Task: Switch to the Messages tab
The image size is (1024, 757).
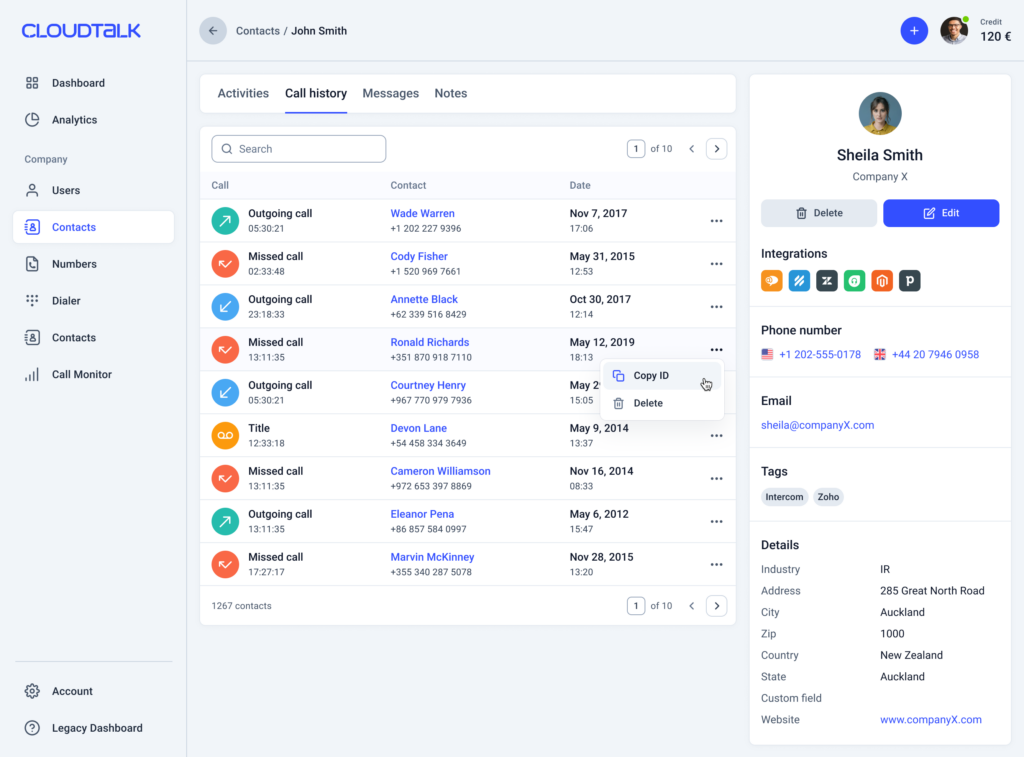Action: (x=390, y=94)
